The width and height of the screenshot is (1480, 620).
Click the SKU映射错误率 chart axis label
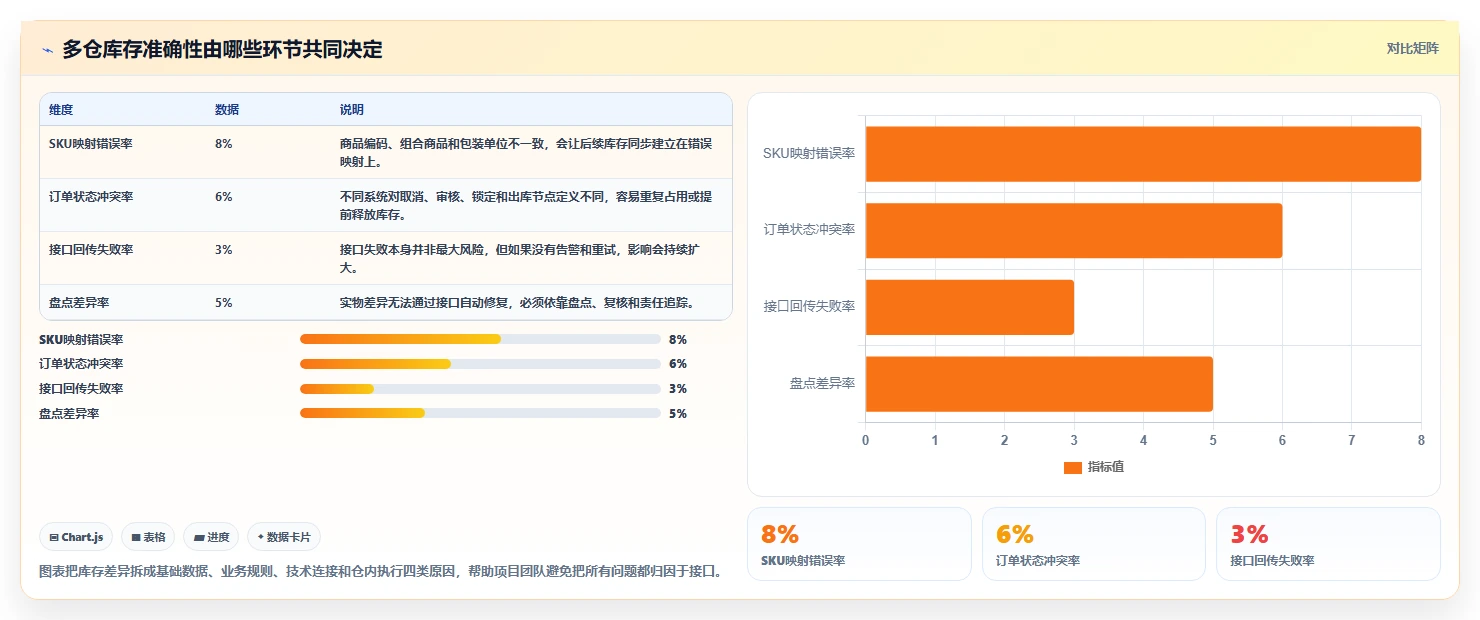809,153
